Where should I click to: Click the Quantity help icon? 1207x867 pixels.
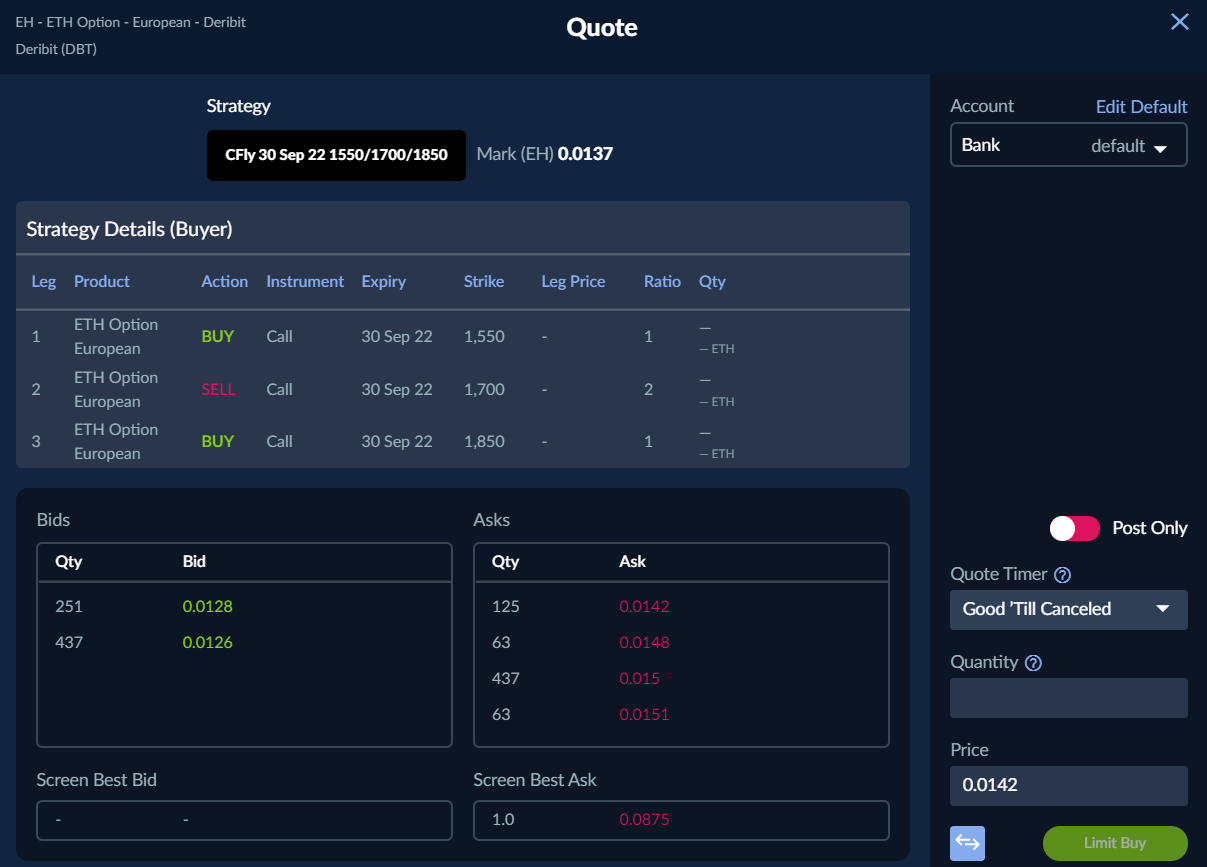point(1034,663)
